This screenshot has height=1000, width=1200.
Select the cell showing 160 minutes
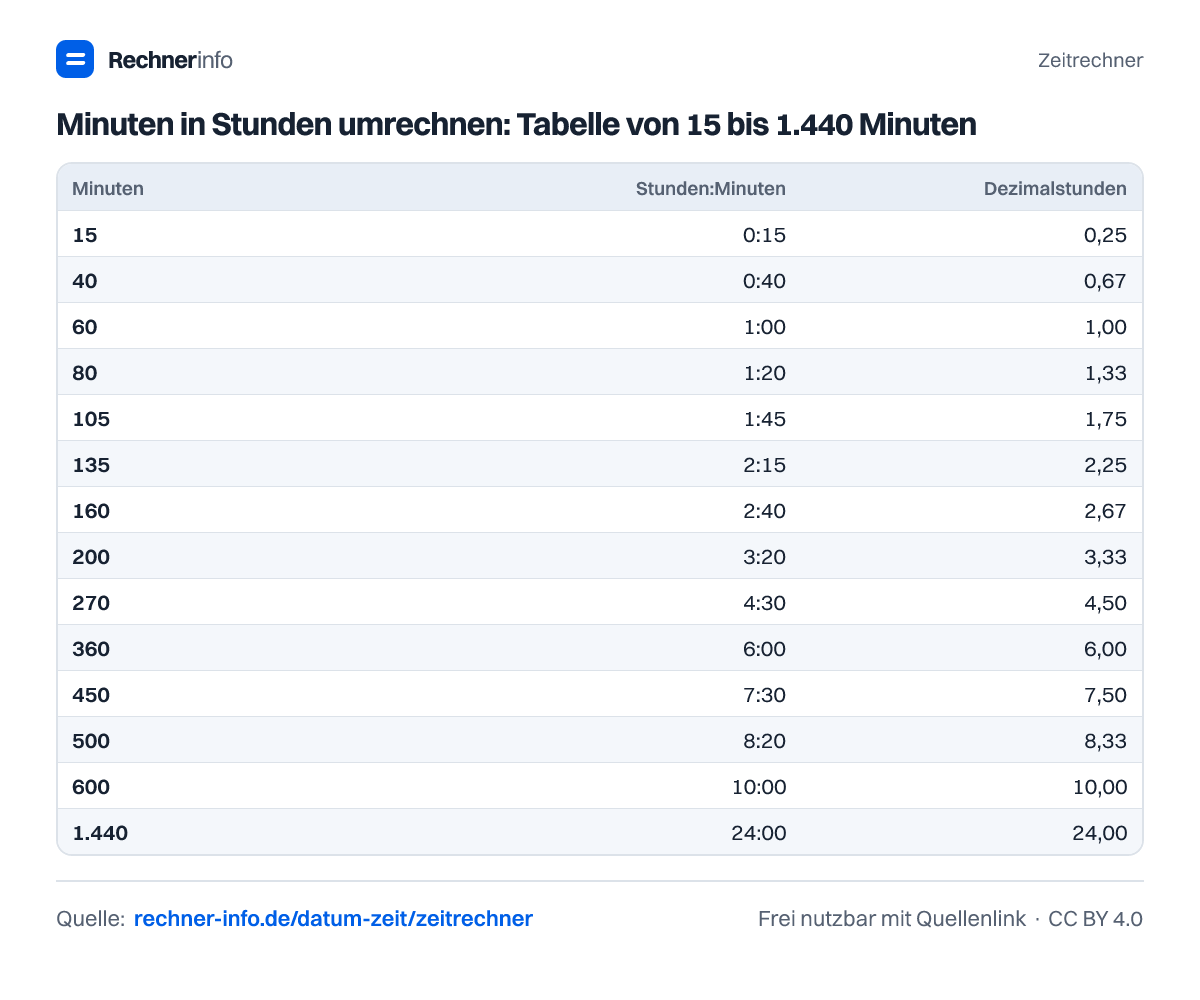click(x=91, y=511)
